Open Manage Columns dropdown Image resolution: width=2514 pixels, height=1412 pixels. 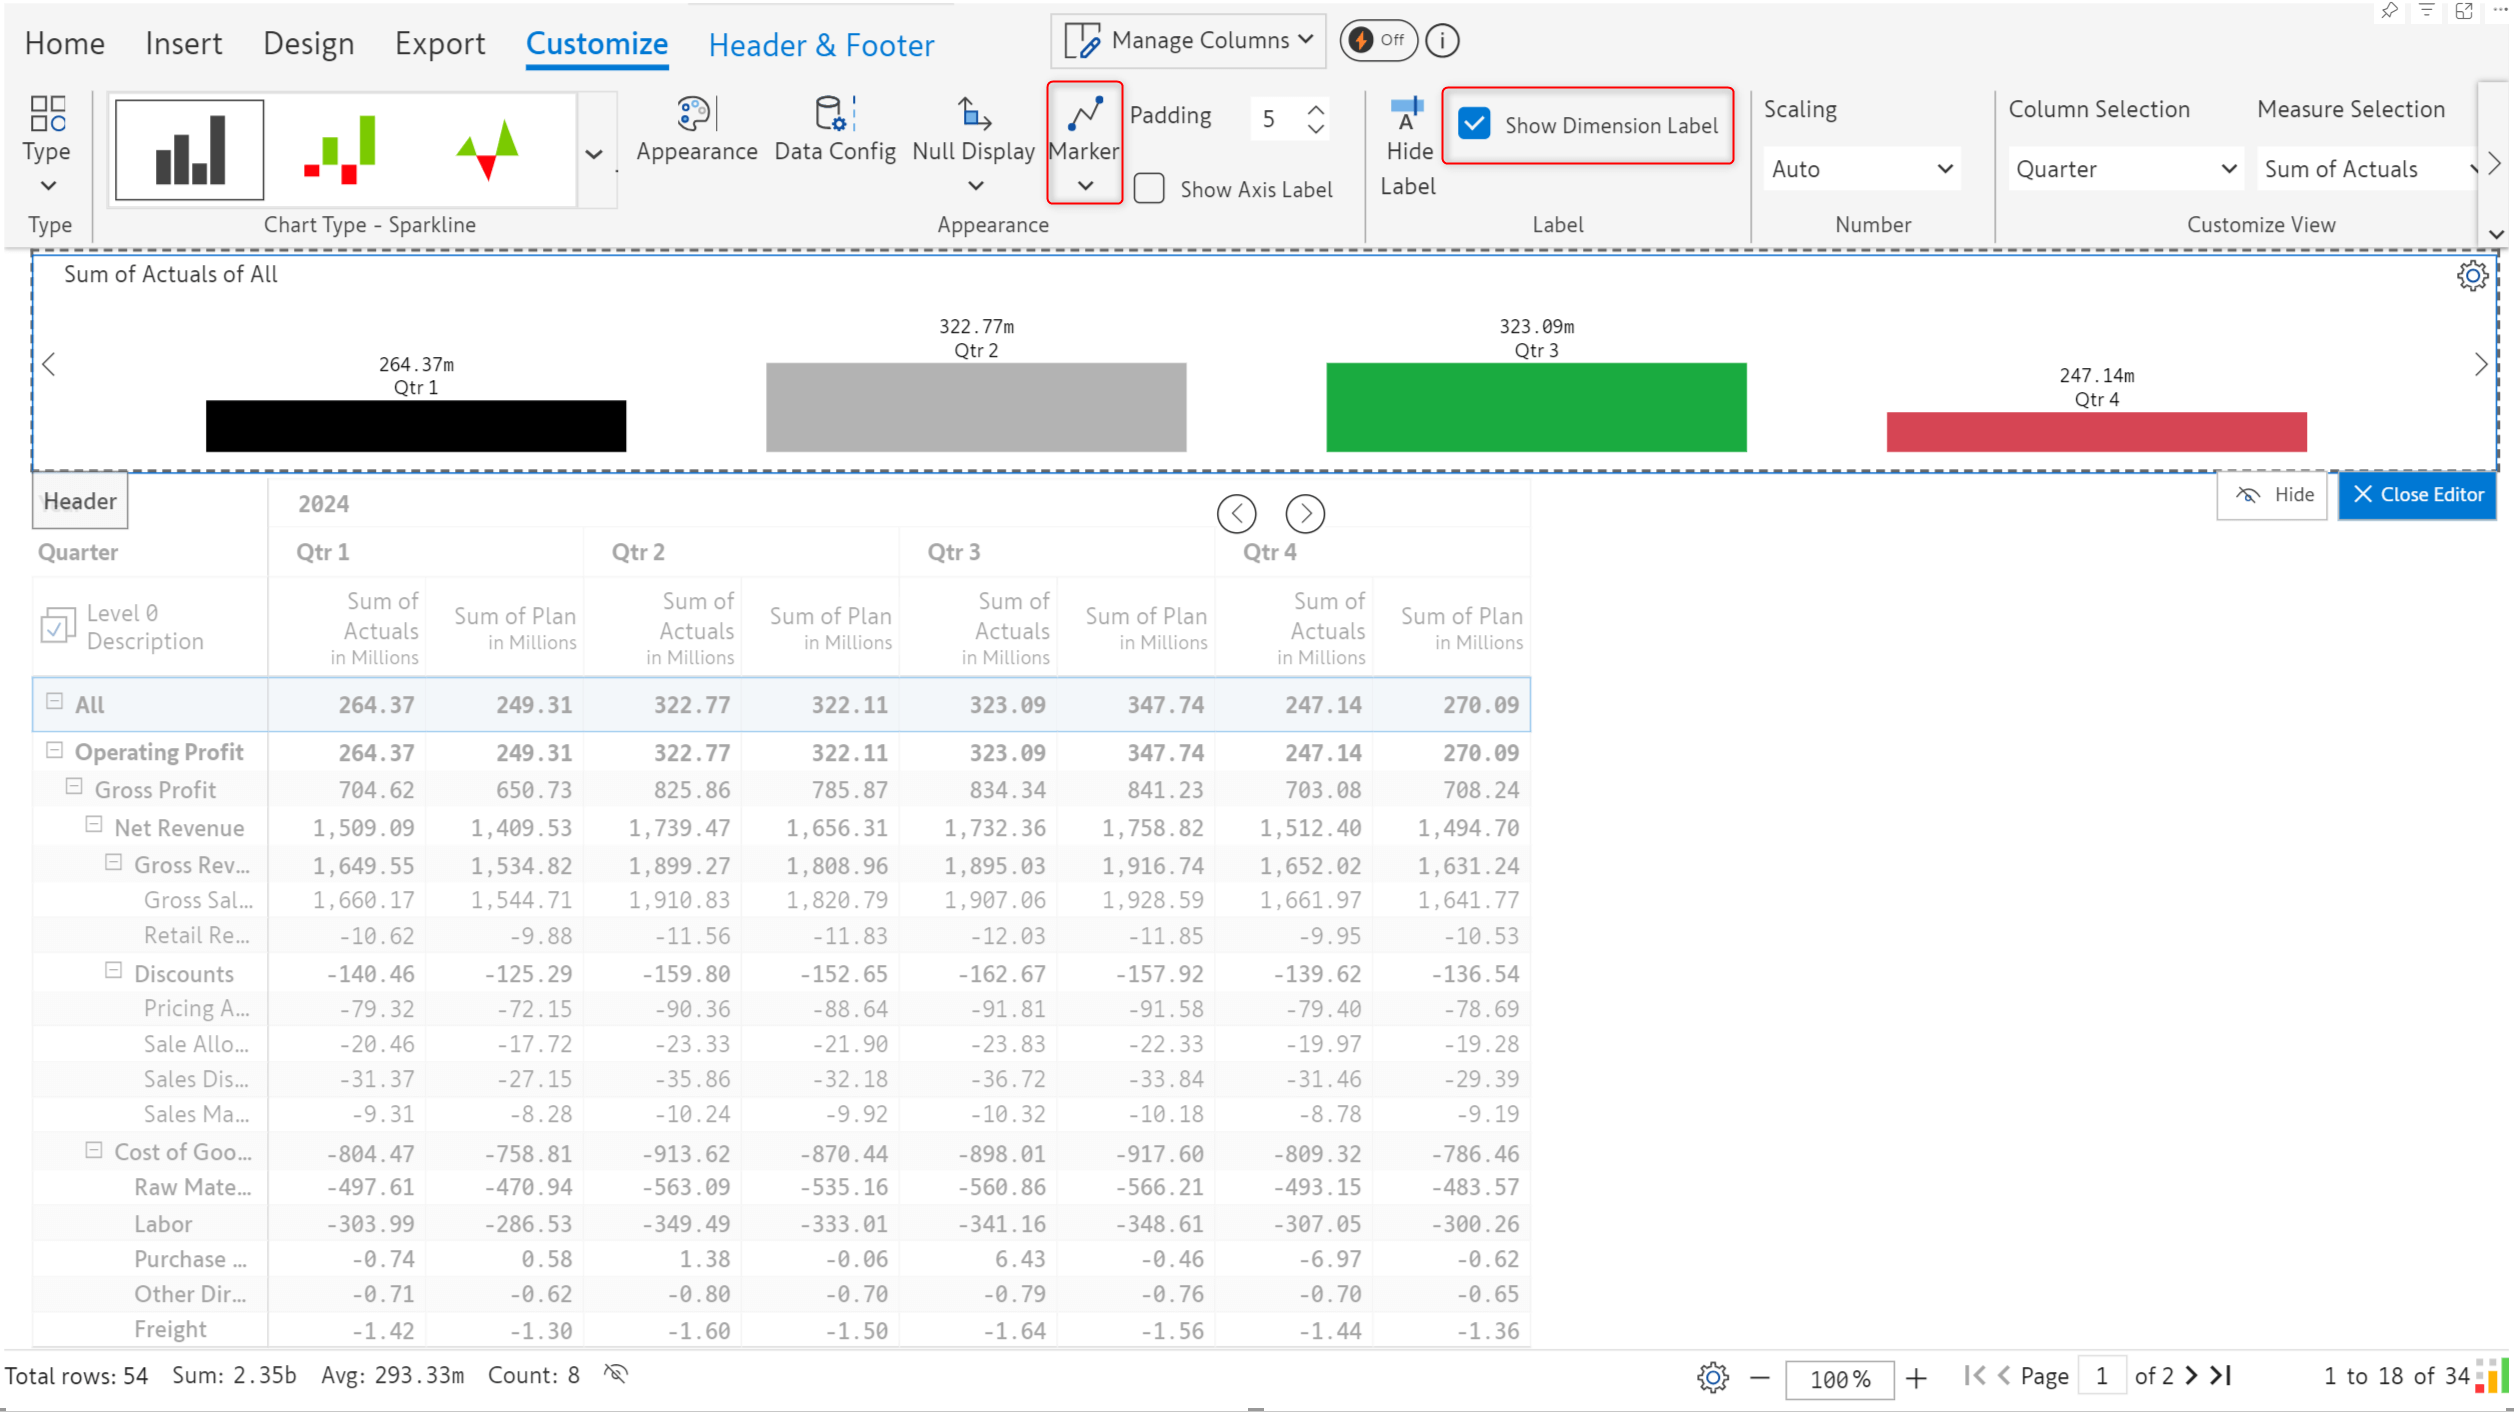(x=1188, y=40)
